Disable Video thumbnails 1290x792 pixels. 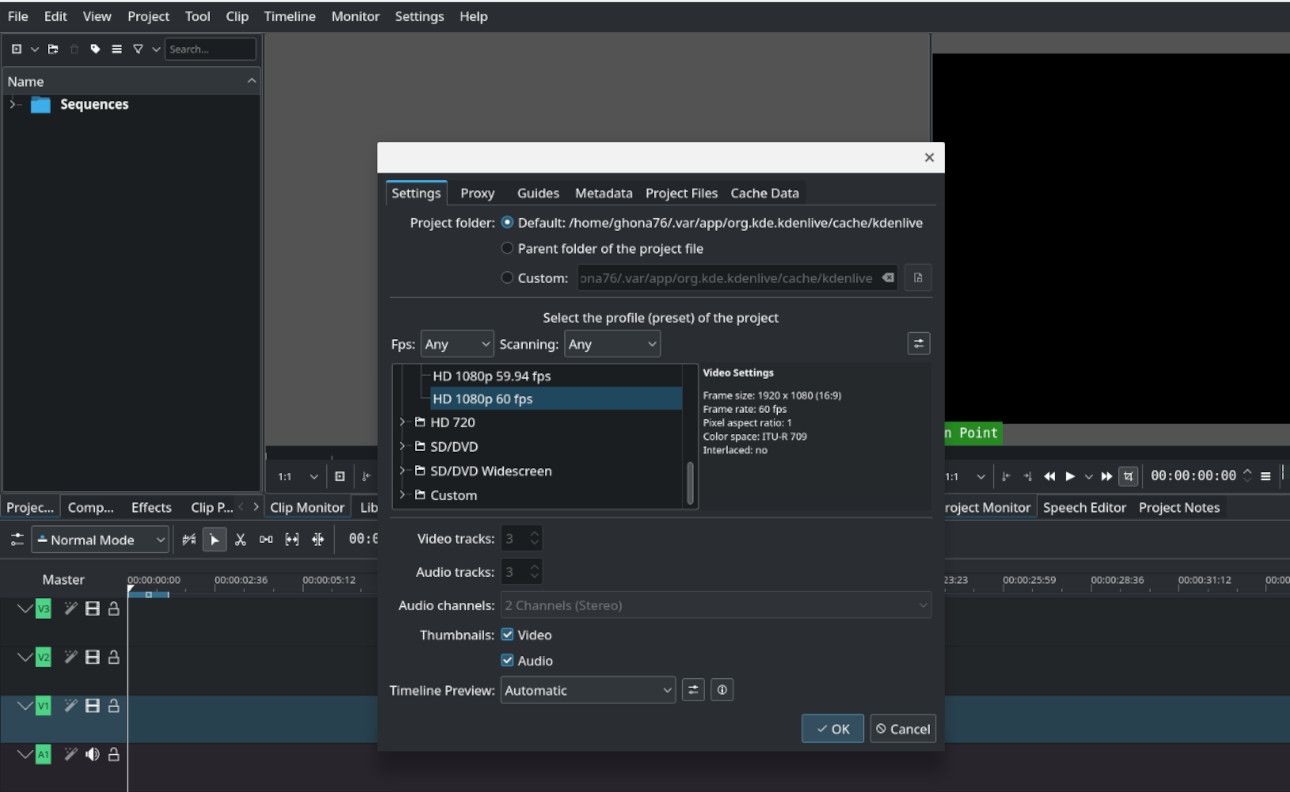(x=507, y=634)
